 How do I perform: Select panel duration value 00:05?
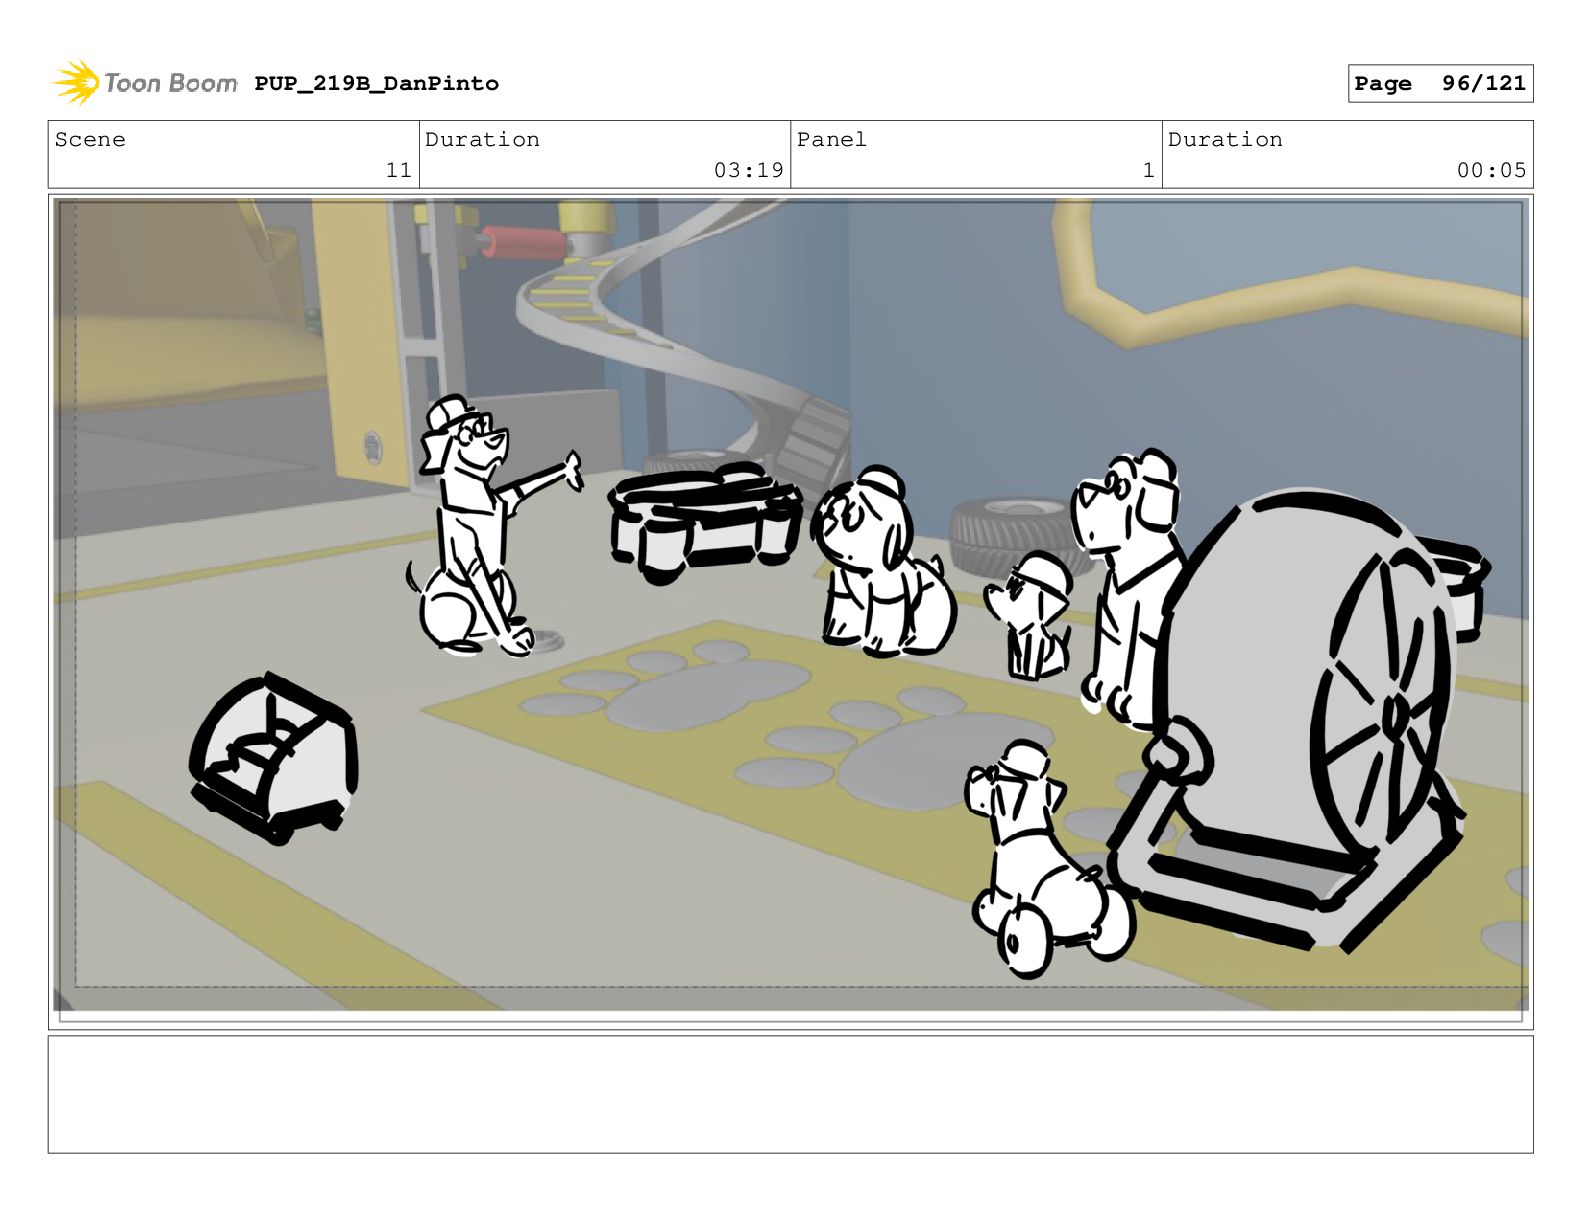point(1491,170)
